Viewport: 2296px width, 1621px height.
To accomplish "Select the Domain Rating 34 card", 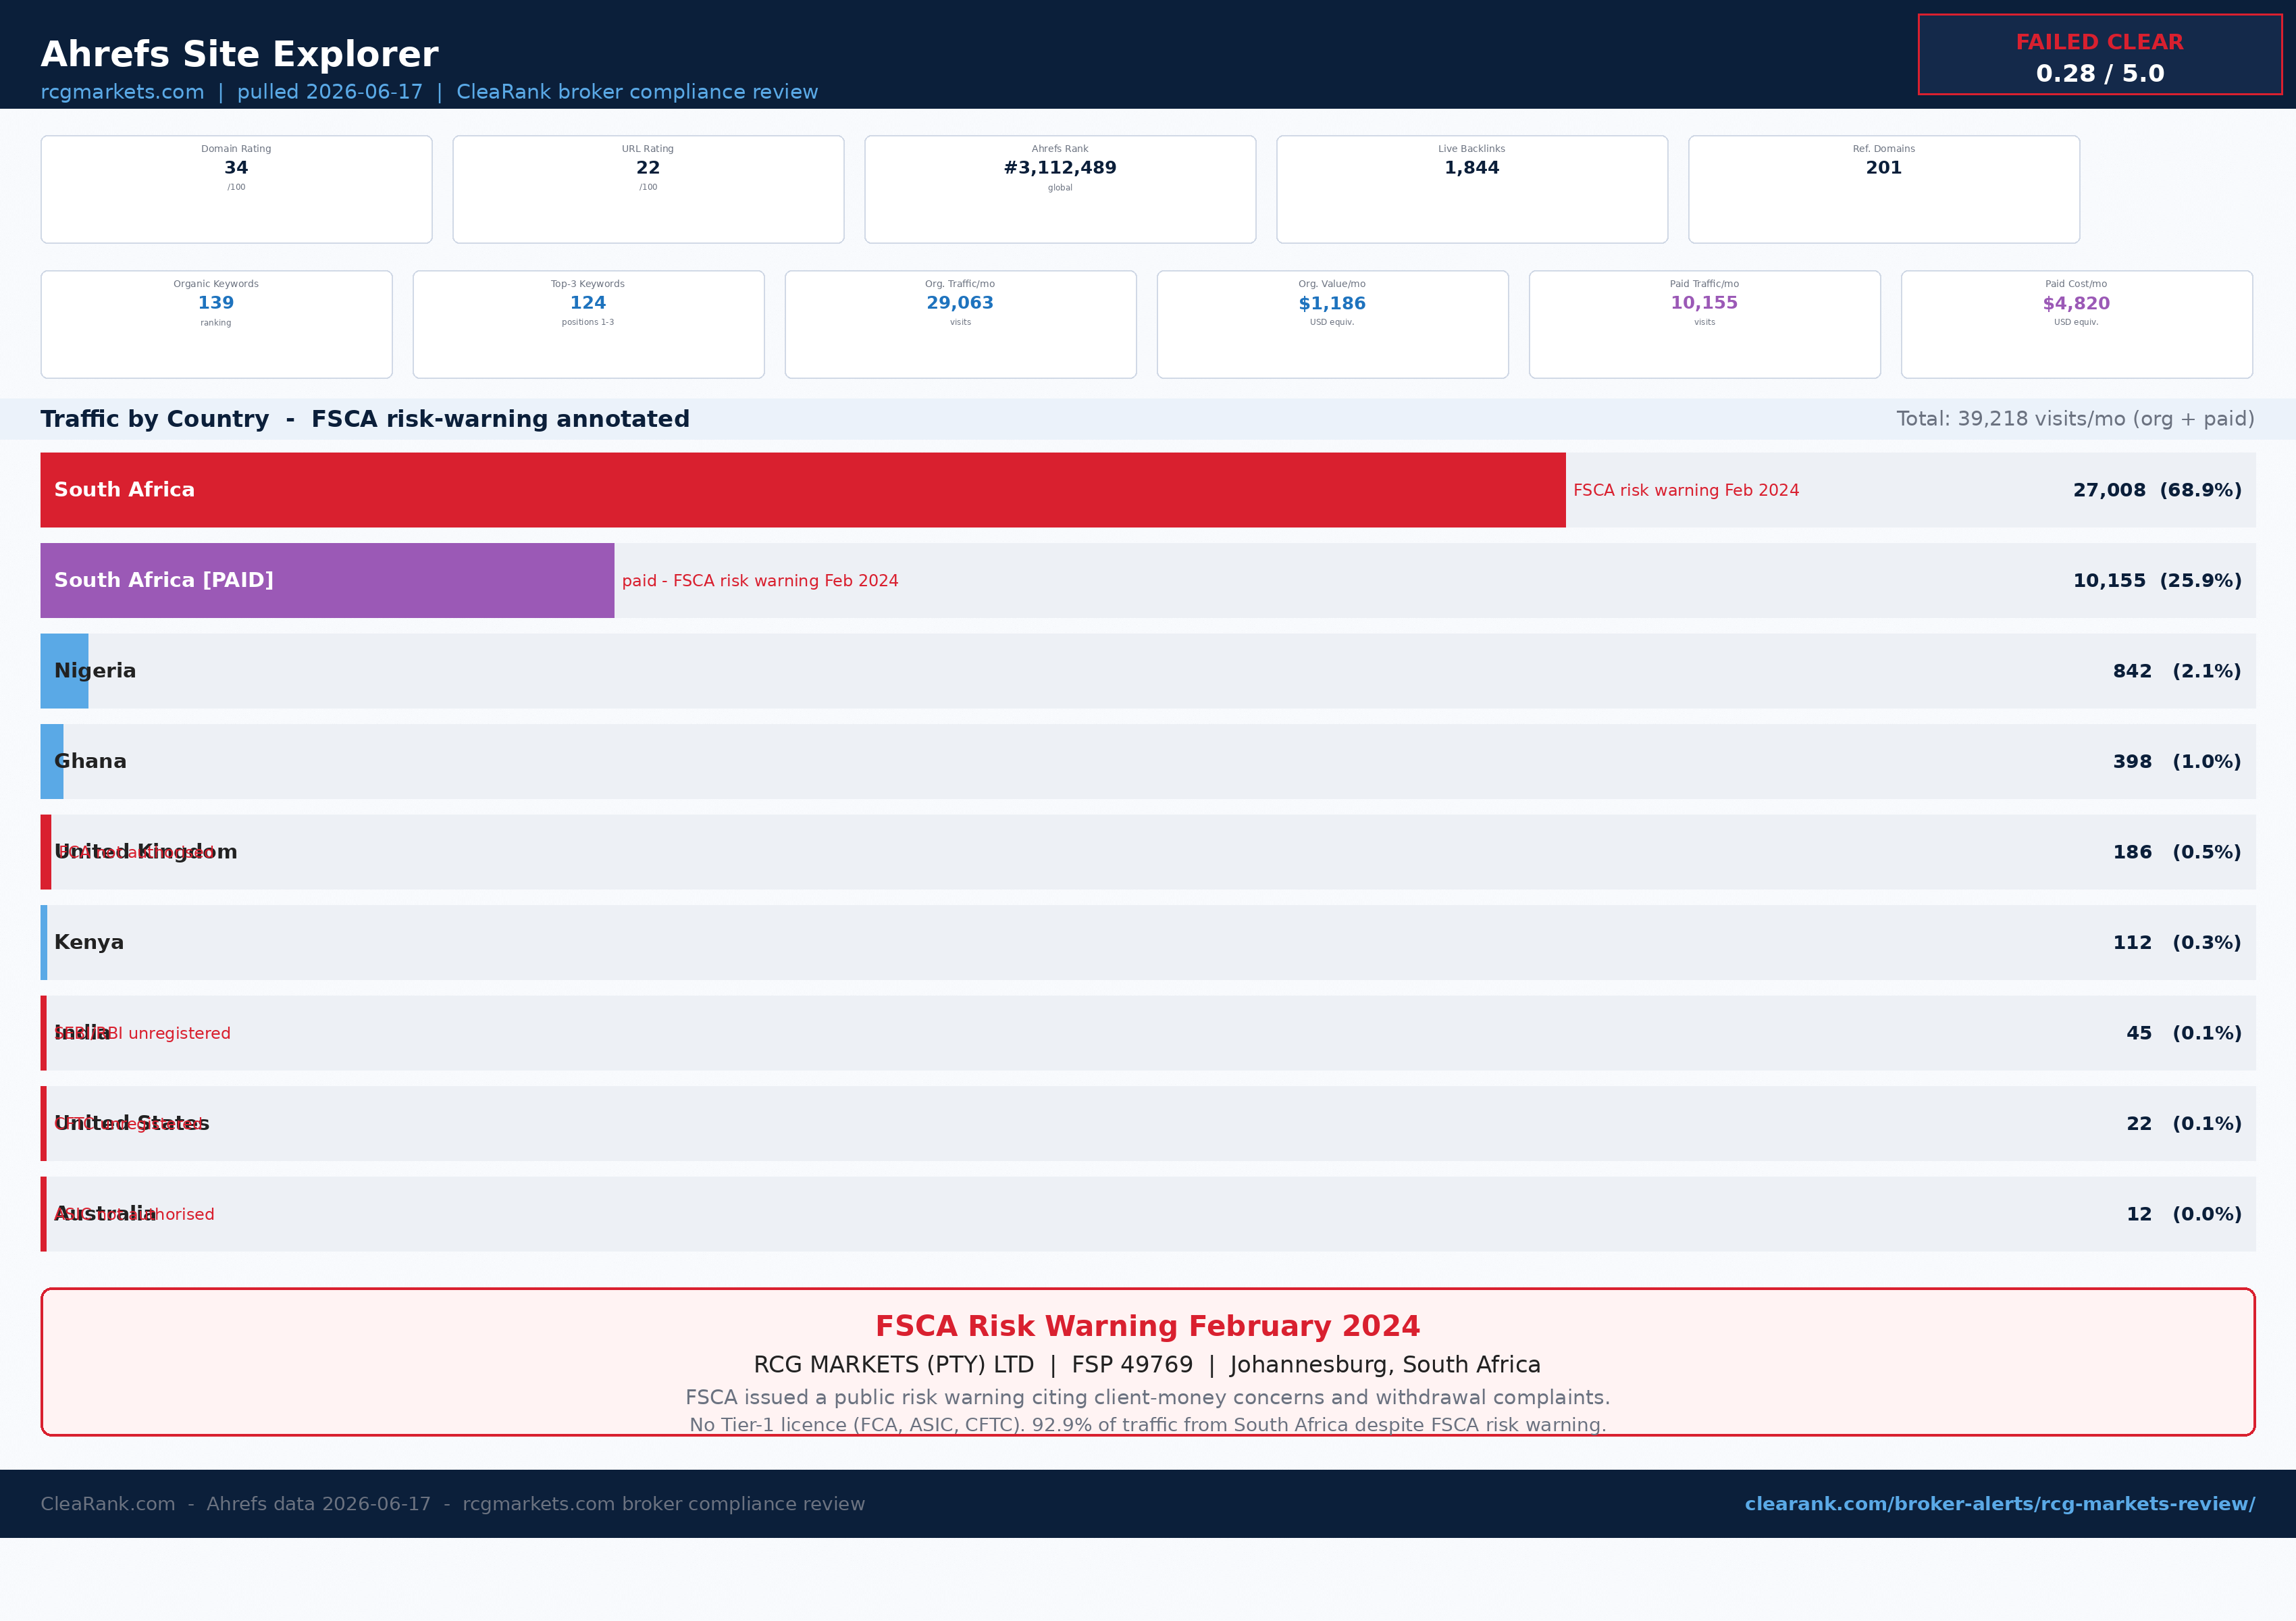I will pos(236,189).
